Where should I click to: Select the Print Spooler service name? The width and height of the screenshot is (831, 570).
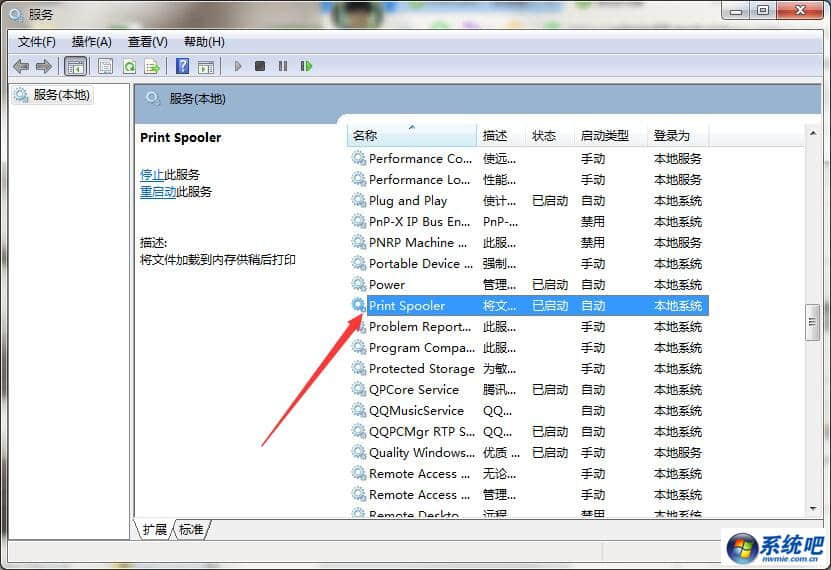pos(406,306)
